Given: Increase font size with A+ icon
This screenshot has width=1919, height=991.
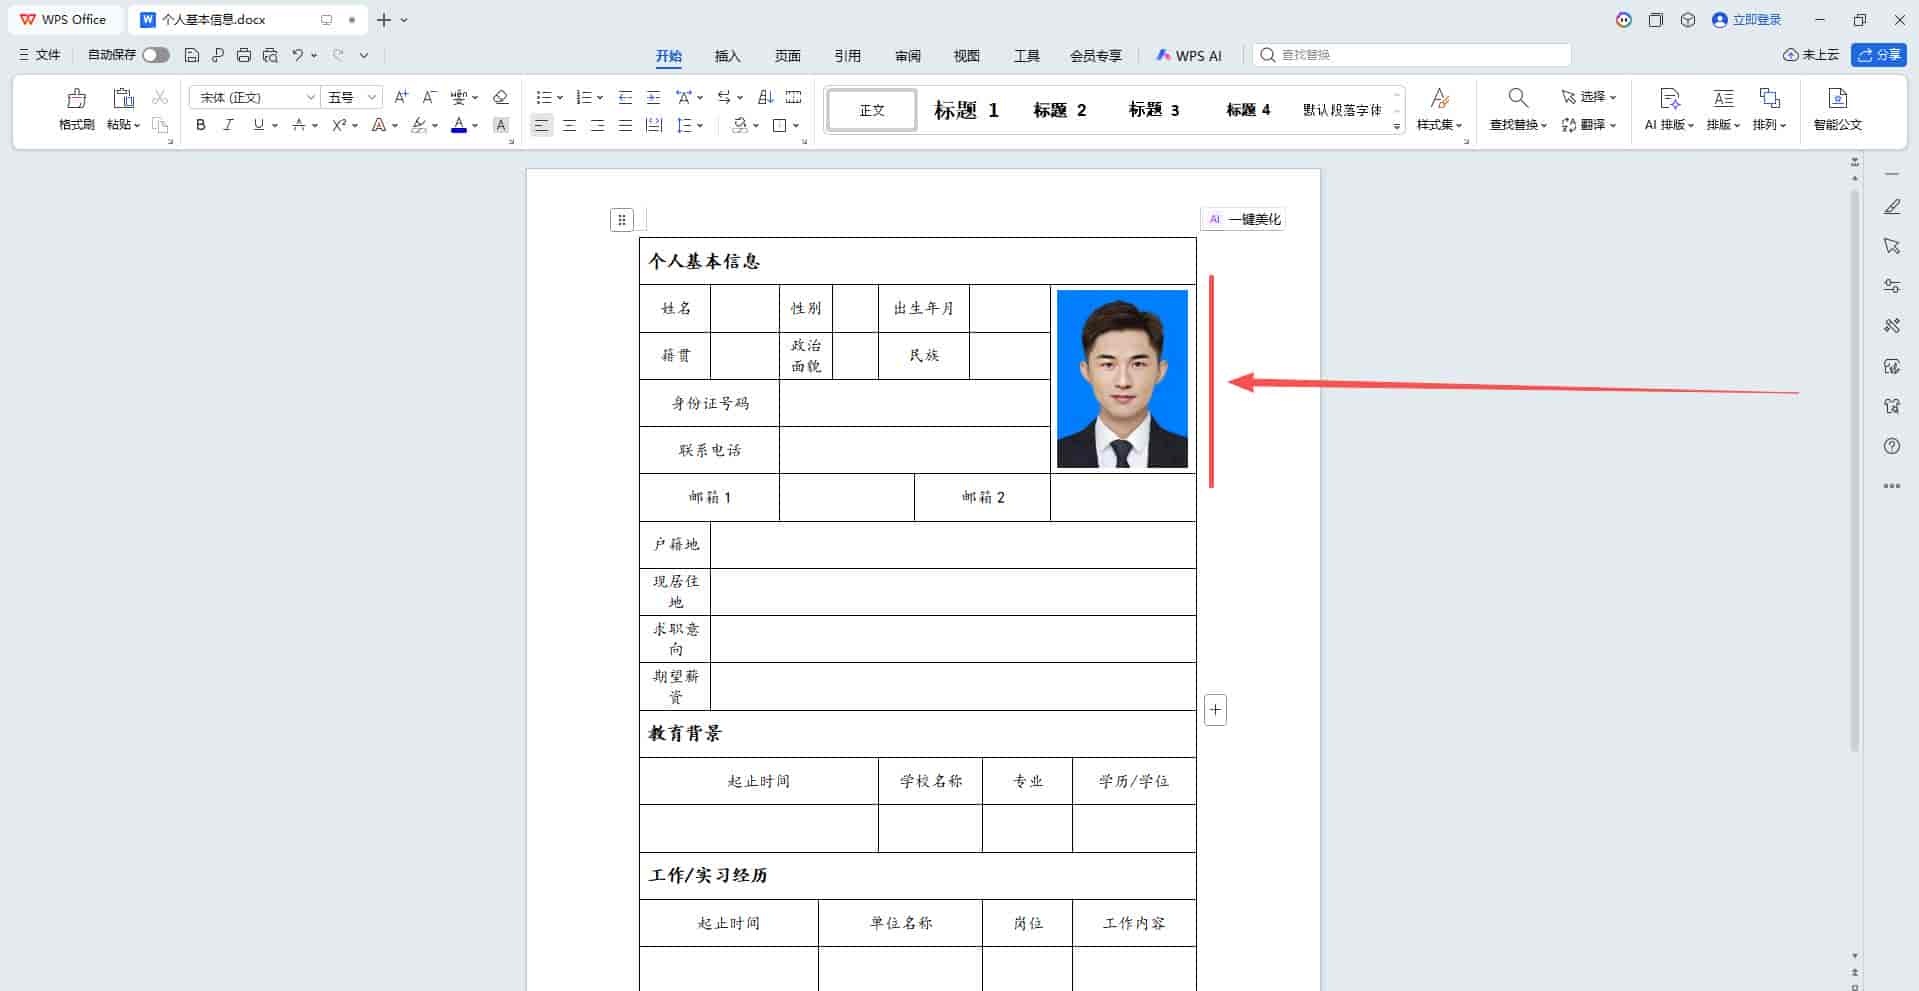Looking at the screenshot, I should [400, 97].
